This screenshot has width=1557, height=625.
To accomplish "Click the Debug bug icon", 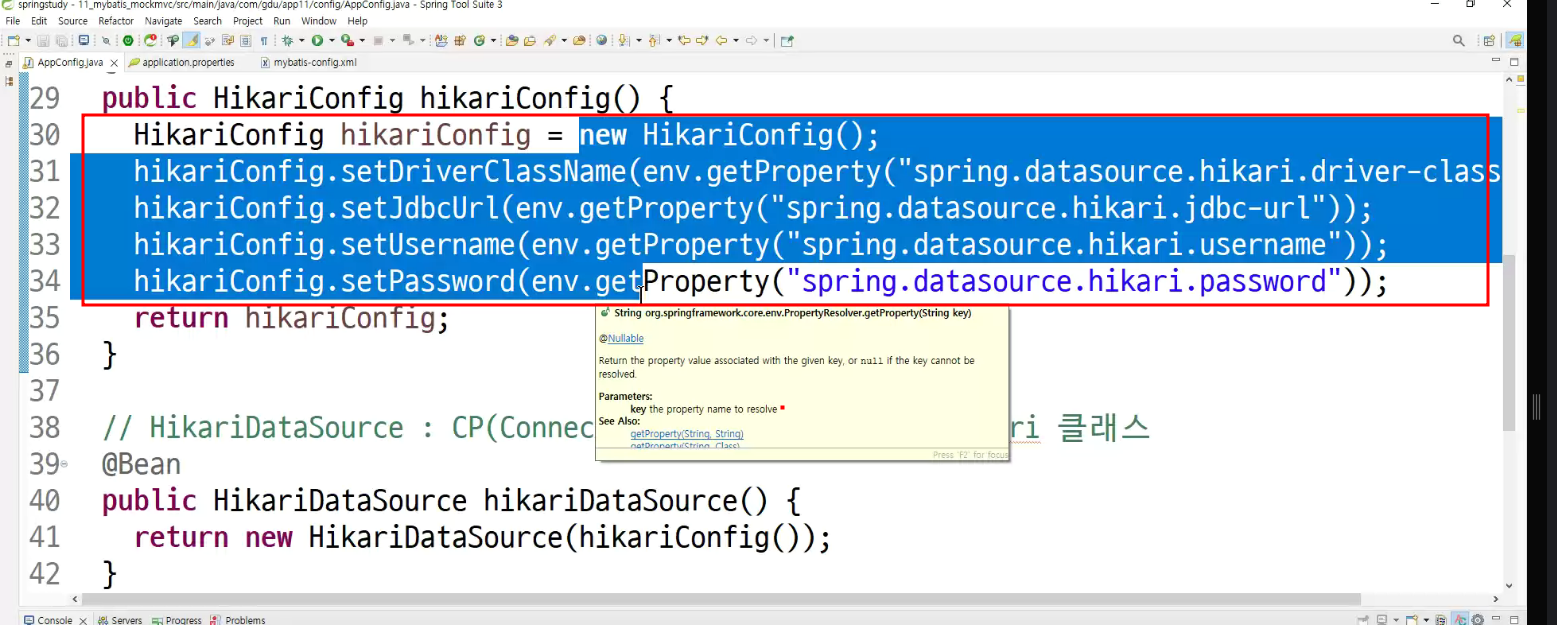I will (287, 40).
